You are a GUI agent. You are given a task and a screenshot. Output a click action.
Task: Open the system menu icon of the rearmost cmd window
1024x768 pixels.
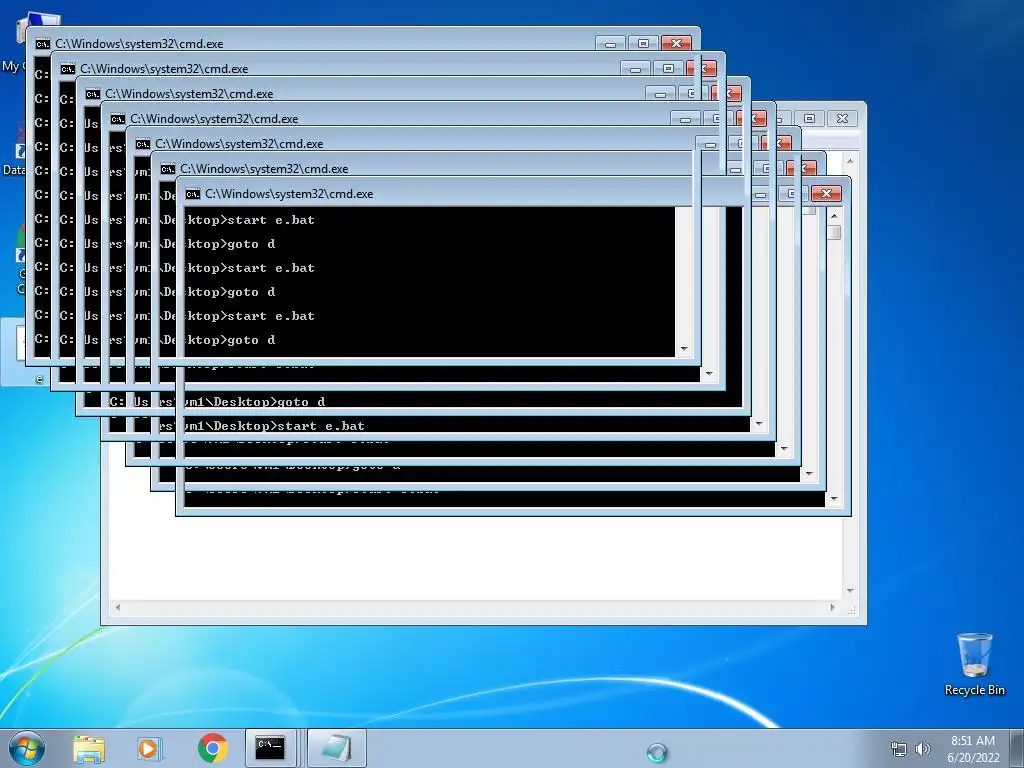pyautogui.click(x=42, y=44)
